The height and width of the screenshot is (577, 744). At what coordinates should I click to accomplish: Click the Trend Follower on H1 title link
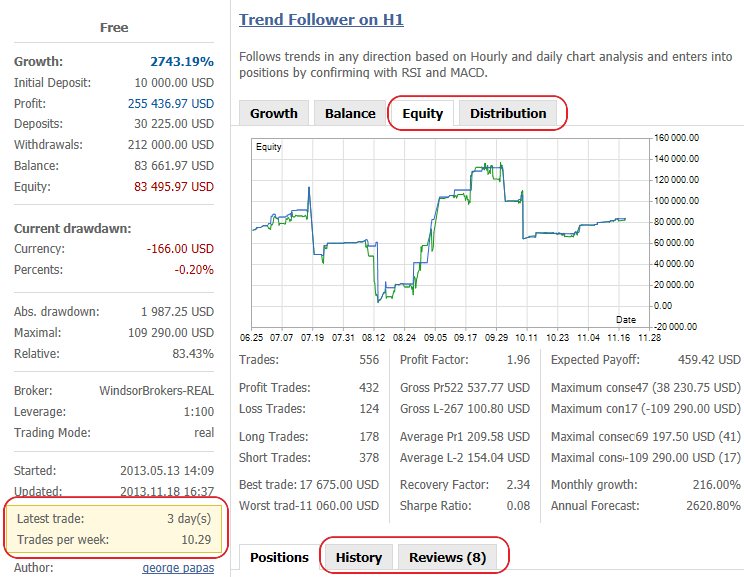pyautogui.click(x=321, y=19)
